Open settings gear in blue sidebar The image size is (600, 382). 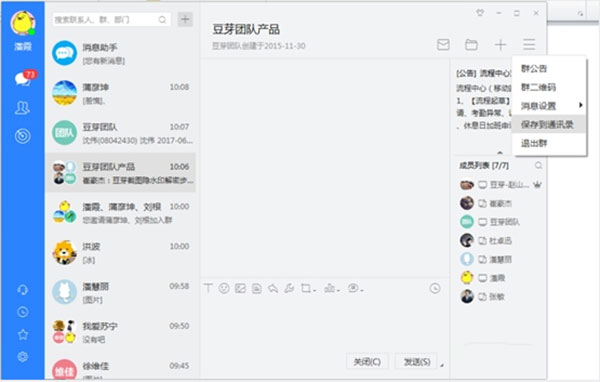click(23, 357)
